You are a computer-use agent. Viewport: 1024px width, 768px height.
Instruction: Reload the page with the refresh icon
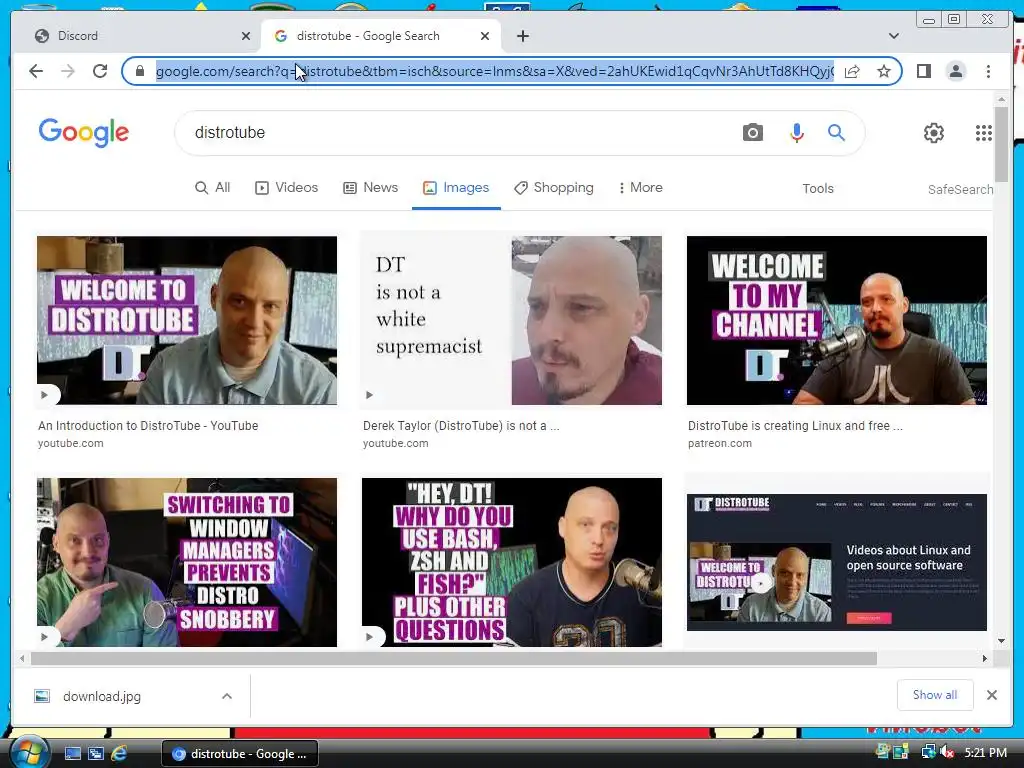[x=100, y=71]
